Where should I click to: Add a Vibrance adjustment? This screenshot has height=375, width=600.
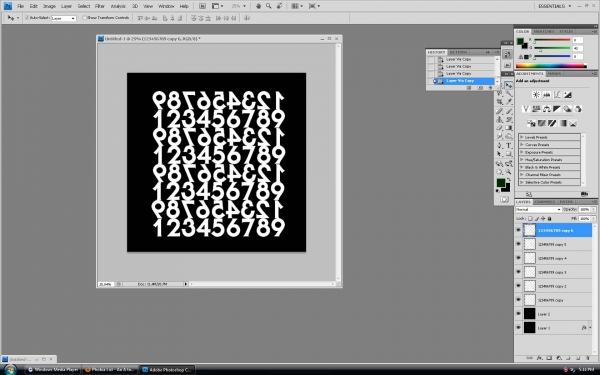526,109
